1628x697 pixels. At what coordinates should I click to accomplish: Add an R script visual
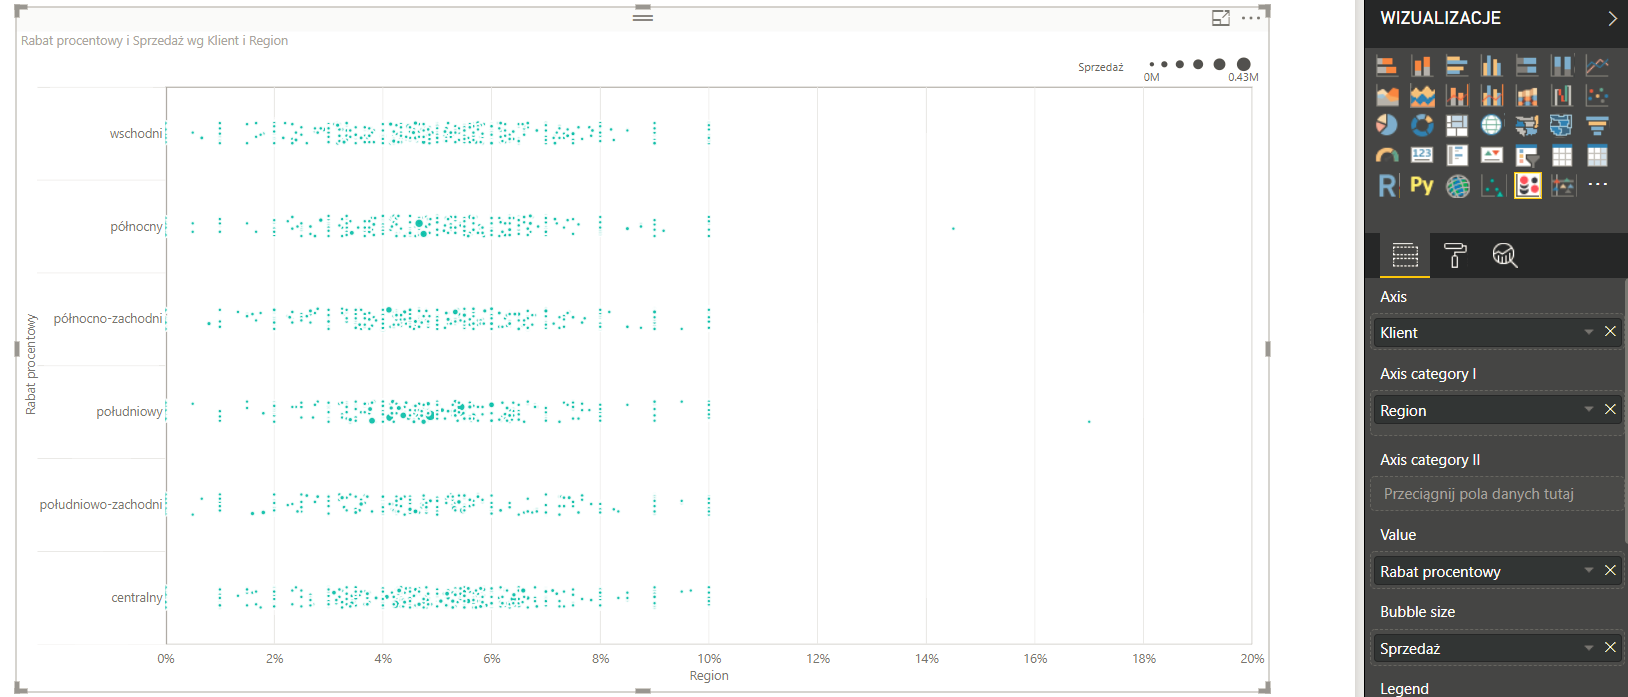1387,185
